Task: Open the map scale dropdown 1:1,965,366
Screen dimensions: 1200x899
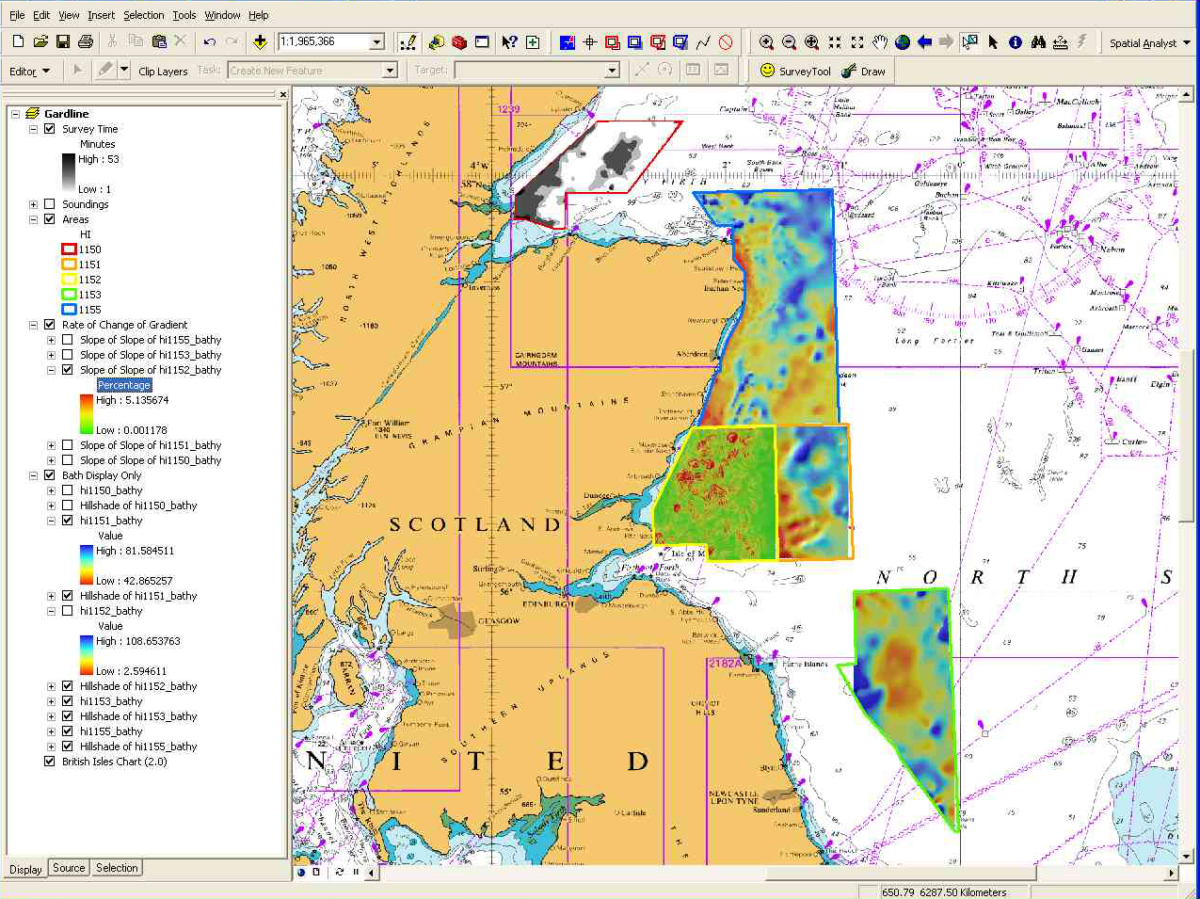Action: point(376,42)
